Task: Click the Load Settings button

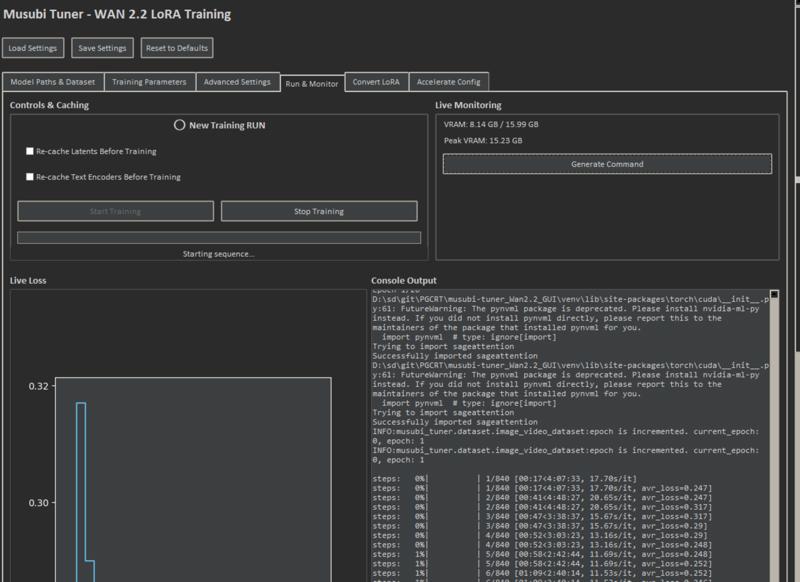Action: [x=34, y=48]
